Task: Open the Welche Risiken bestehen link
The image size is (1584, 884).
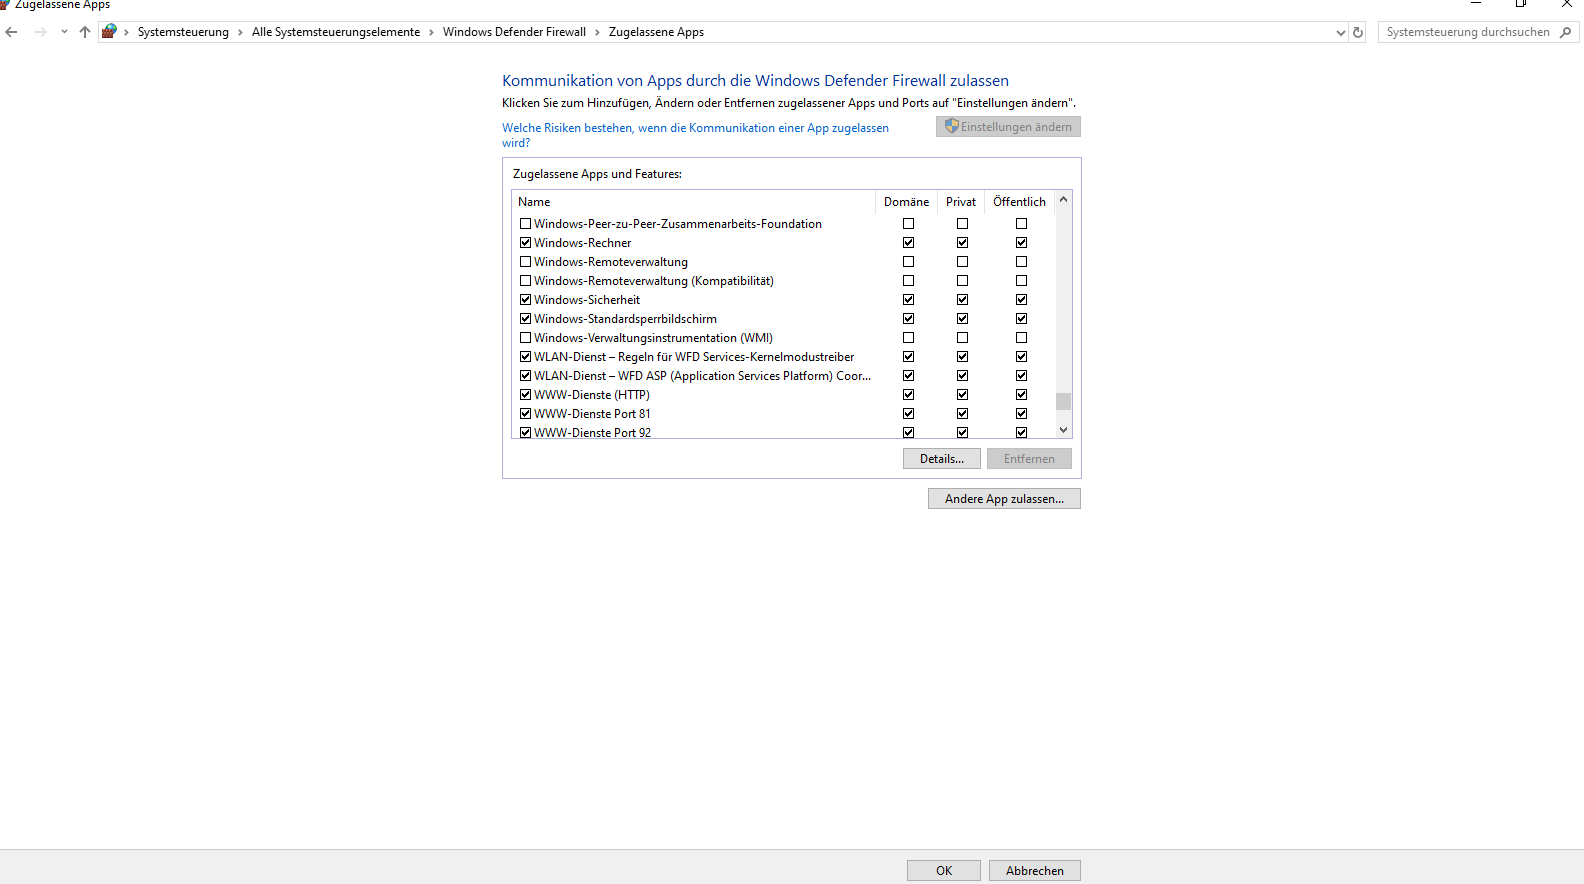Action: 695,135
